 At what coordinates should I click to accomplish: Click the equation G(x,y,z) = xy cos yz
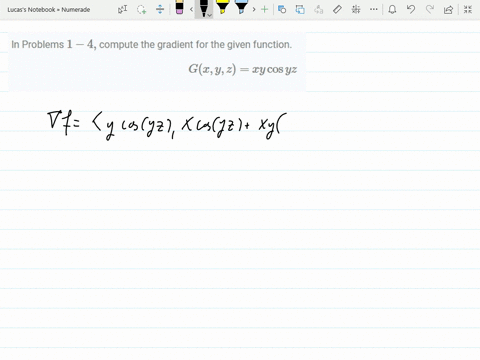point(243,69)
